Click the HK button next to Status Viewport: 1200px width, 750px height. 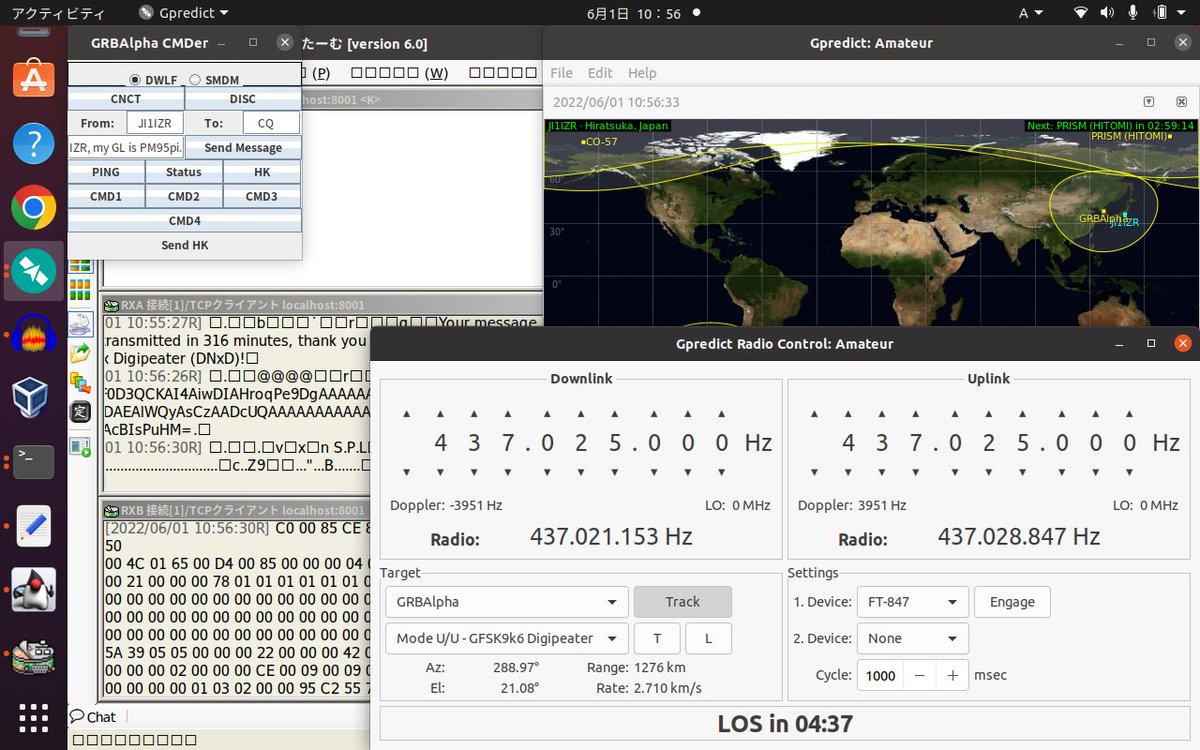(x=262, y=172)
